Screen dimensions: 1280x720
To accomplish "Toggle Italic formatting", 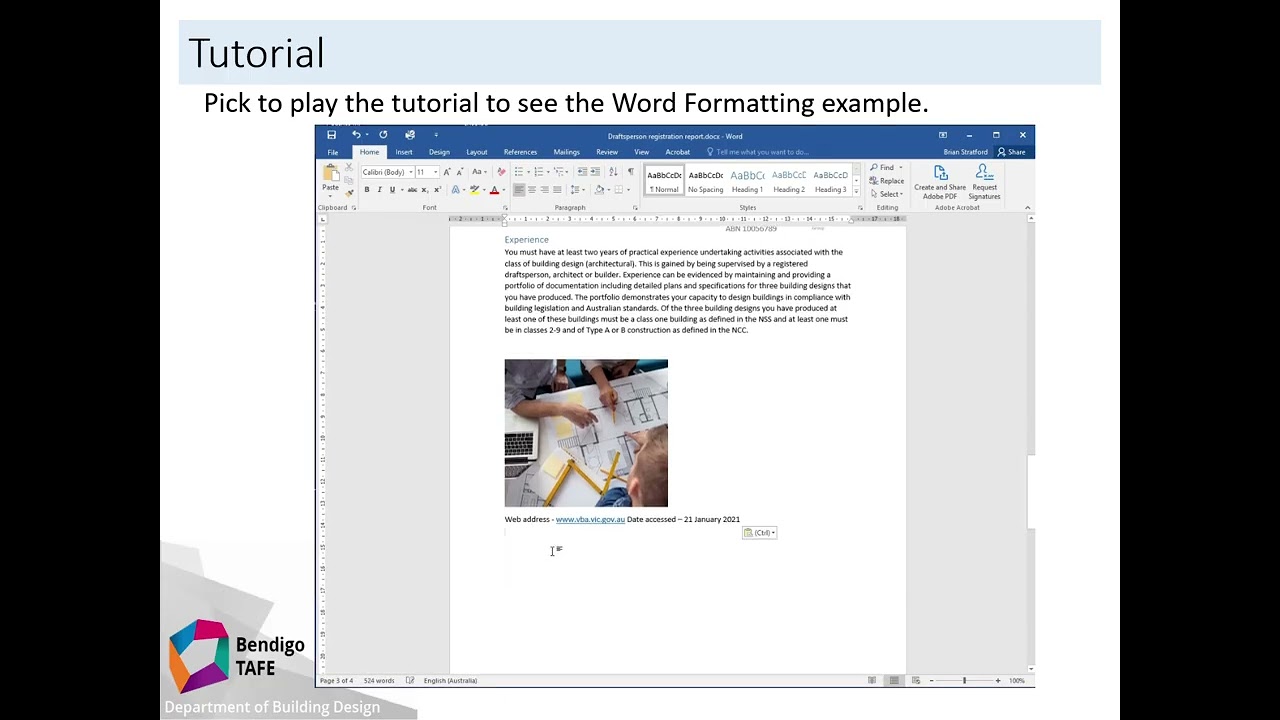I will click(x=379, y=190).
